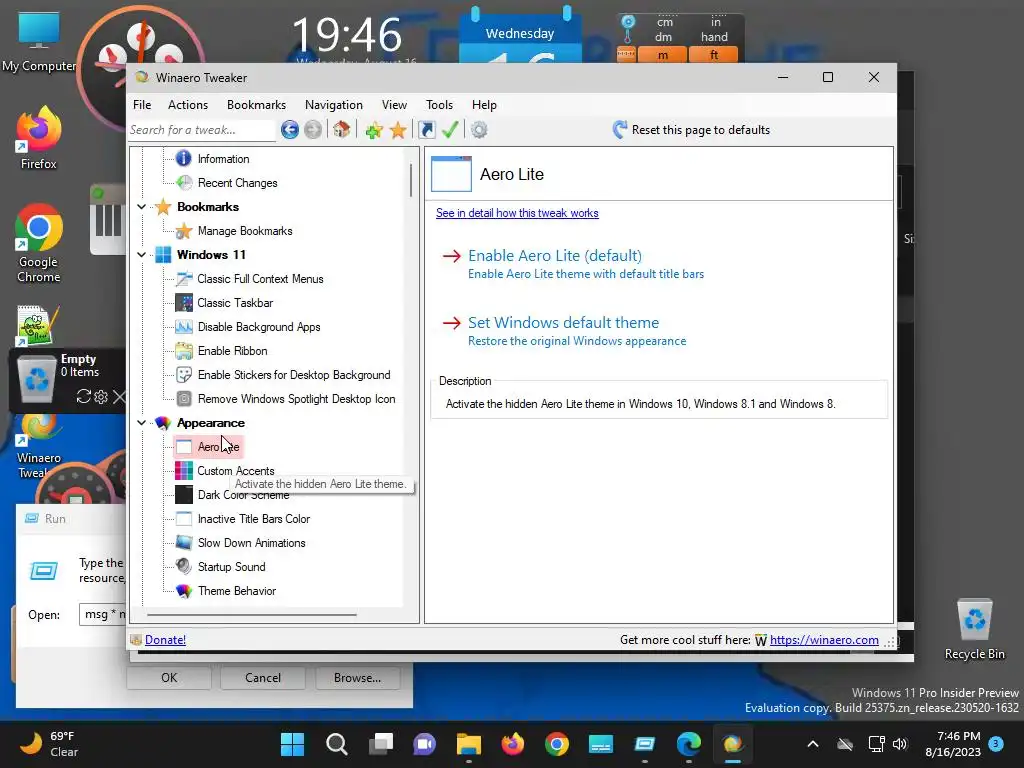Show hidden system tray icons chevron
The height and width of the screenshot is (768, 1024).
click(813, 744)
